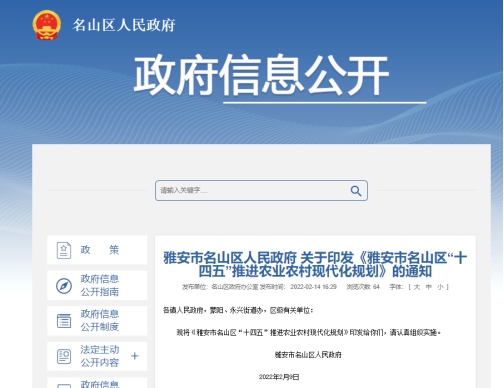Click the news icon for 法定主动公开内容
This screenshot has width=504, height=388.
pyautogui.click(x=64, y=356)
